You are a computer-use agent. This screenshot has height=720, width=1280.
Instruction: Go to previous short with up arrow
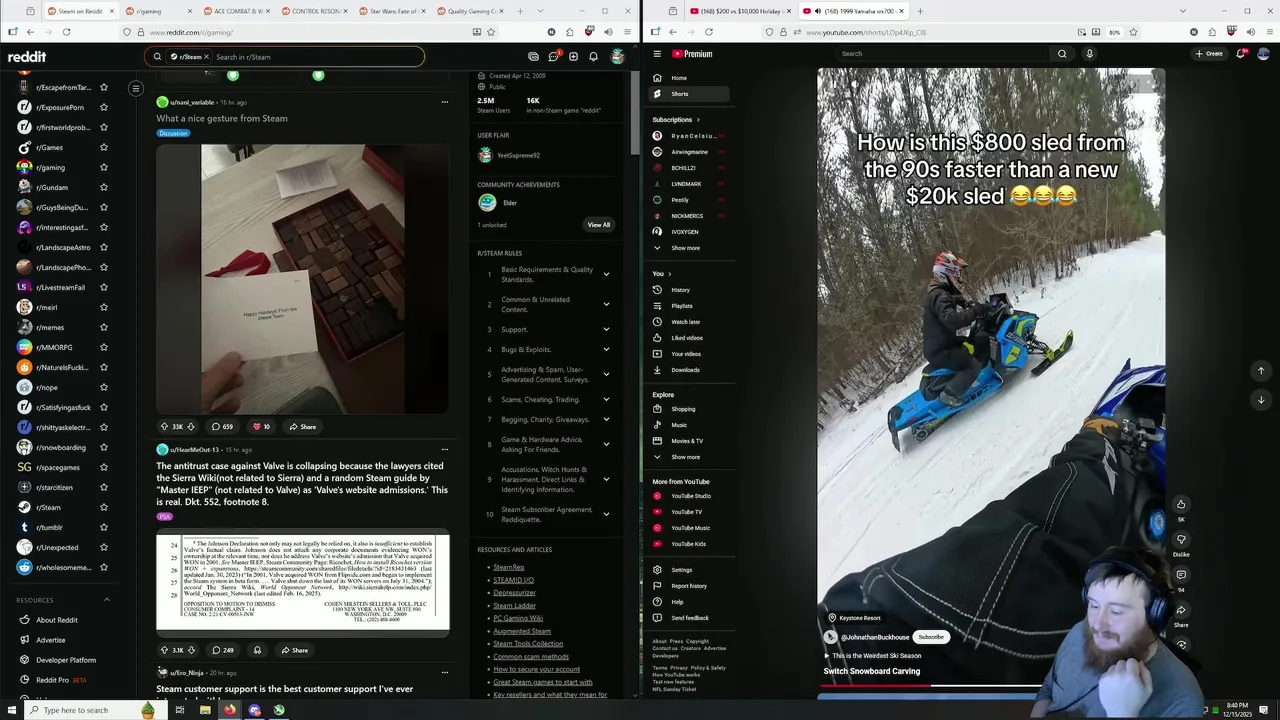click(1261, 370)
